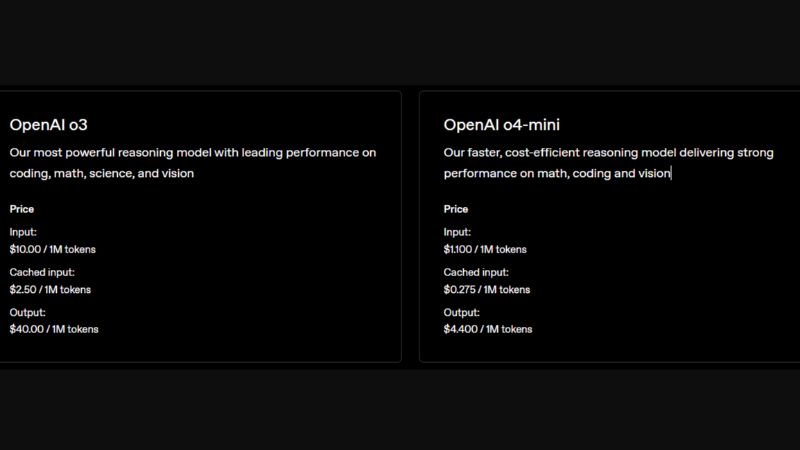The width and height of the screenshot is (800, 450).
Task: Click the Input label under OpenAI o3
Action: 23,232
